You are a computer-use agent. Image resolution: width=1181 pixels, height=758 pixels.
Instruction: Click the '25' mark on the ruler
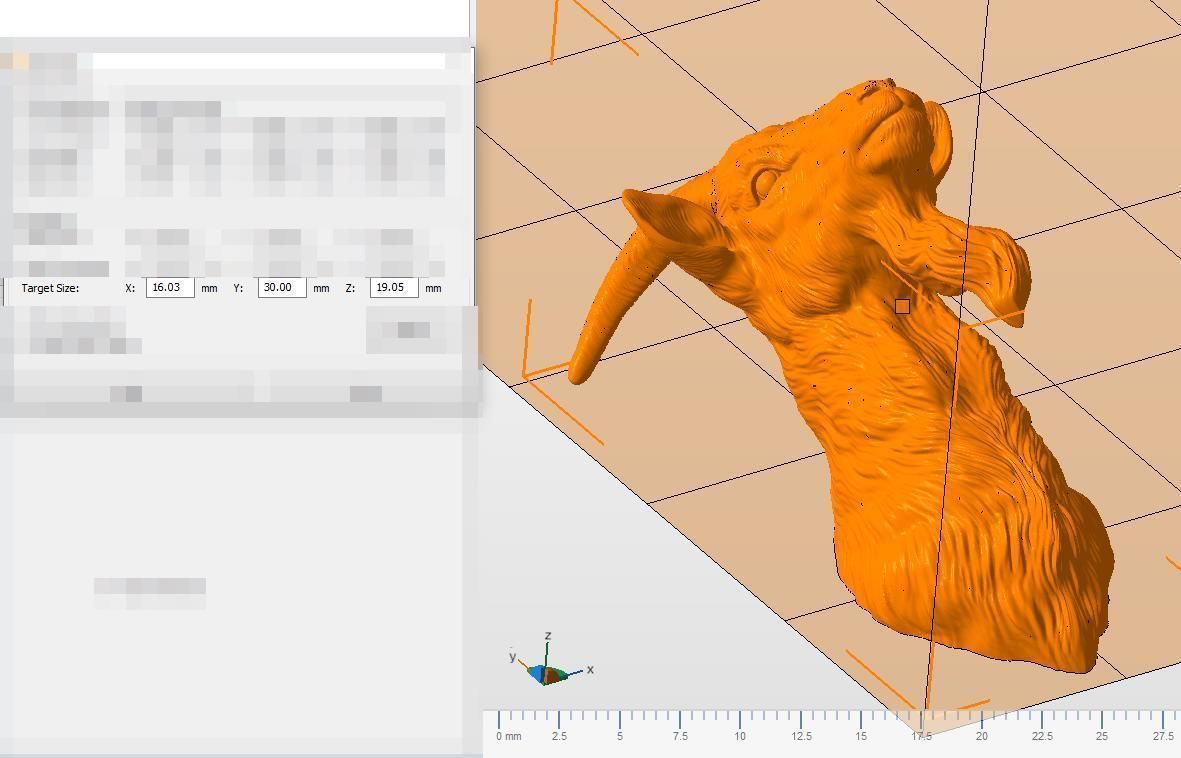[1102, 736]
